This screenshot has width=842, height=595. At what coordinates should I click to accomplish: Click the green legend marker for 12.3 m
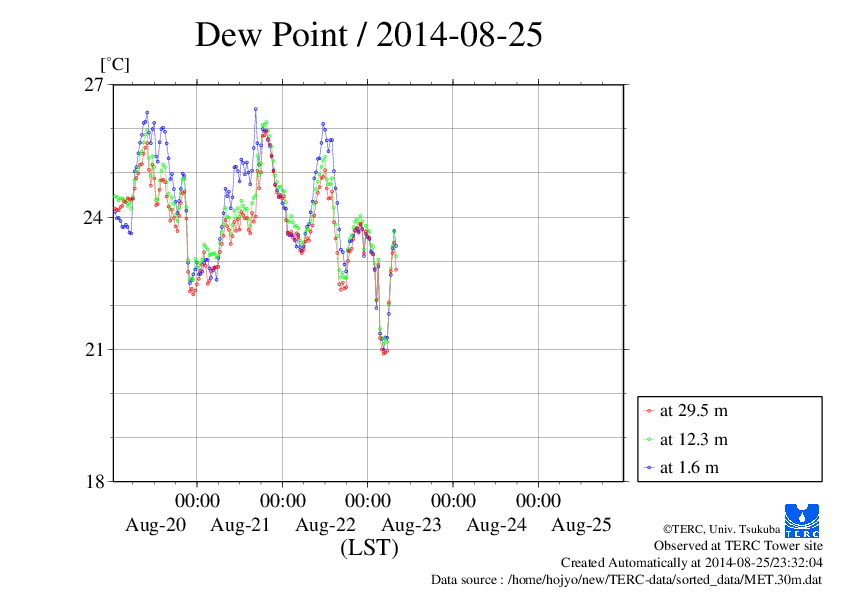click(649, 440)
